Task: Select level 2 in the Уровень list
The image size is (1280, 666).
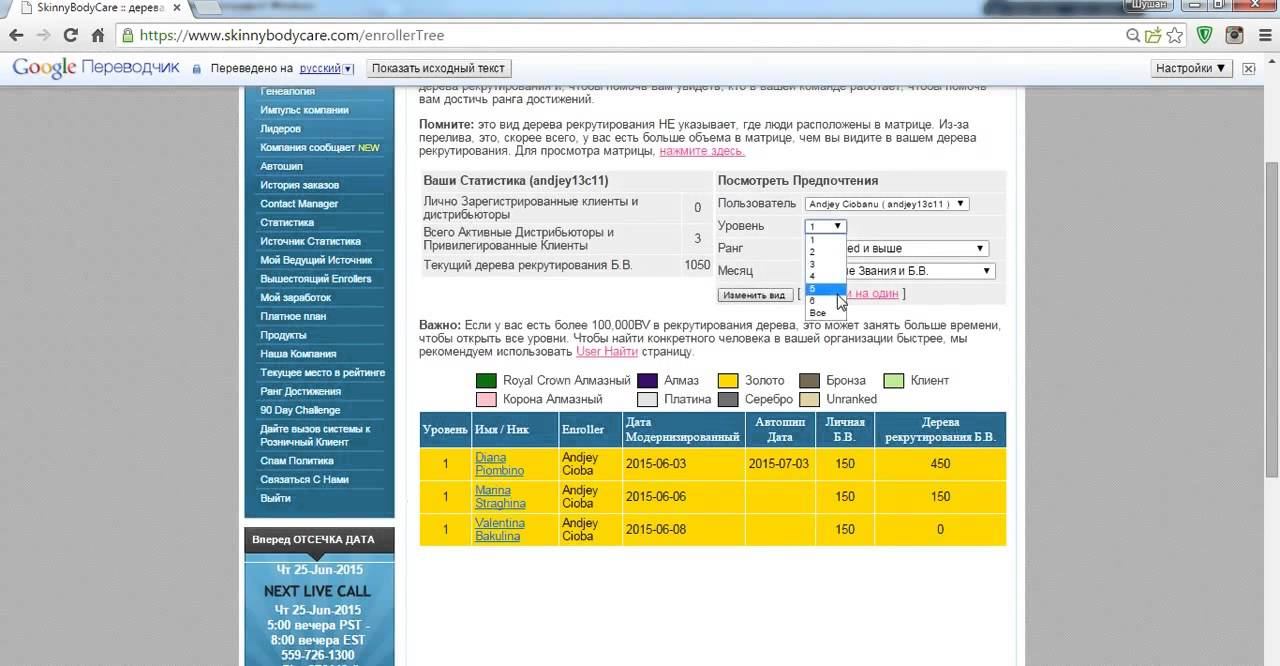Action: [x=826, y=252]
